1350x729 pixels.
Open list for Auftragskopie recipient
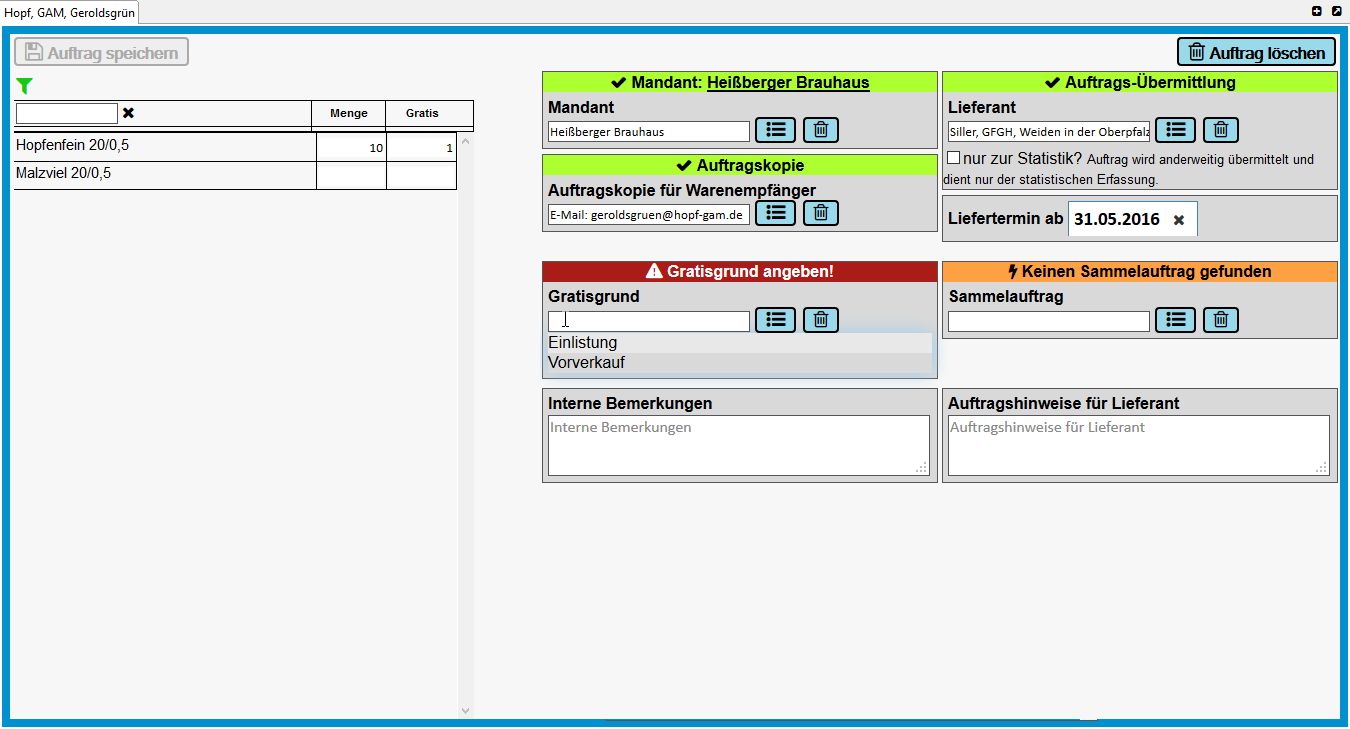coord(775,213)
